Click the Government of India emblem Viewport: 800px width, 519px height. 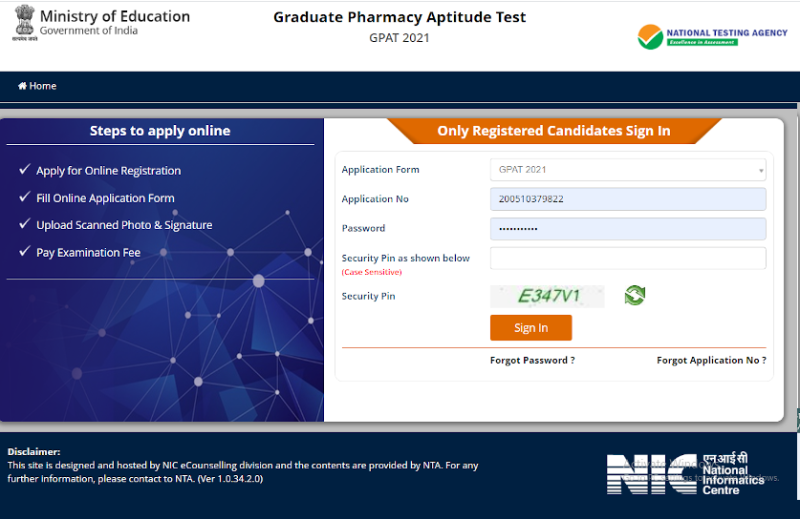point(22,22)
